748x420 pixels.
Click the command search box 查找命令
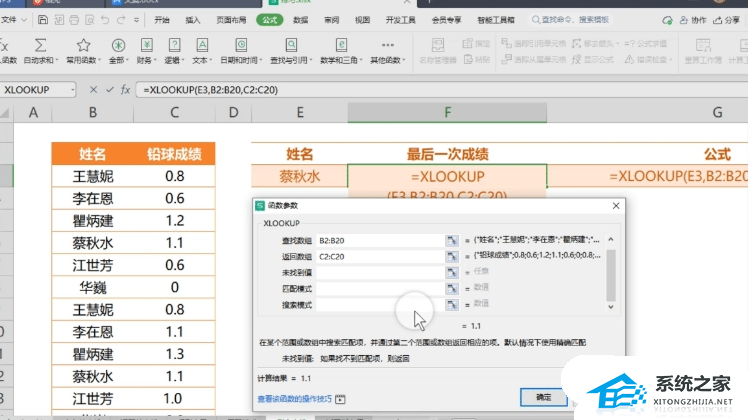click(x=571, y=20)
